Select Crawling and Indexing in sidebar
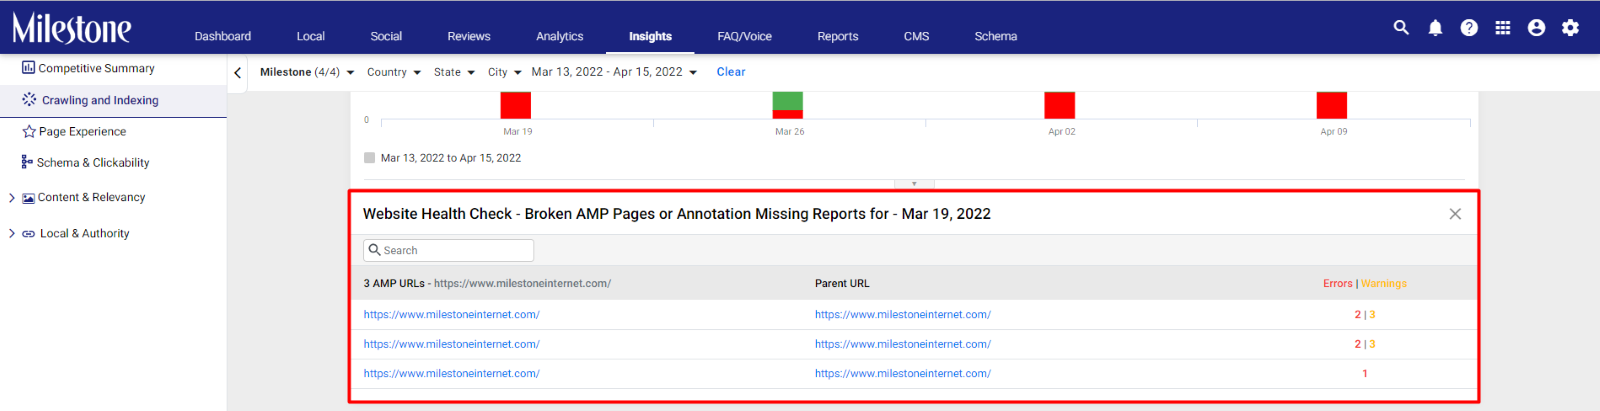The height and width of the screenshot is (411, 1600). (x=100, y=100)
